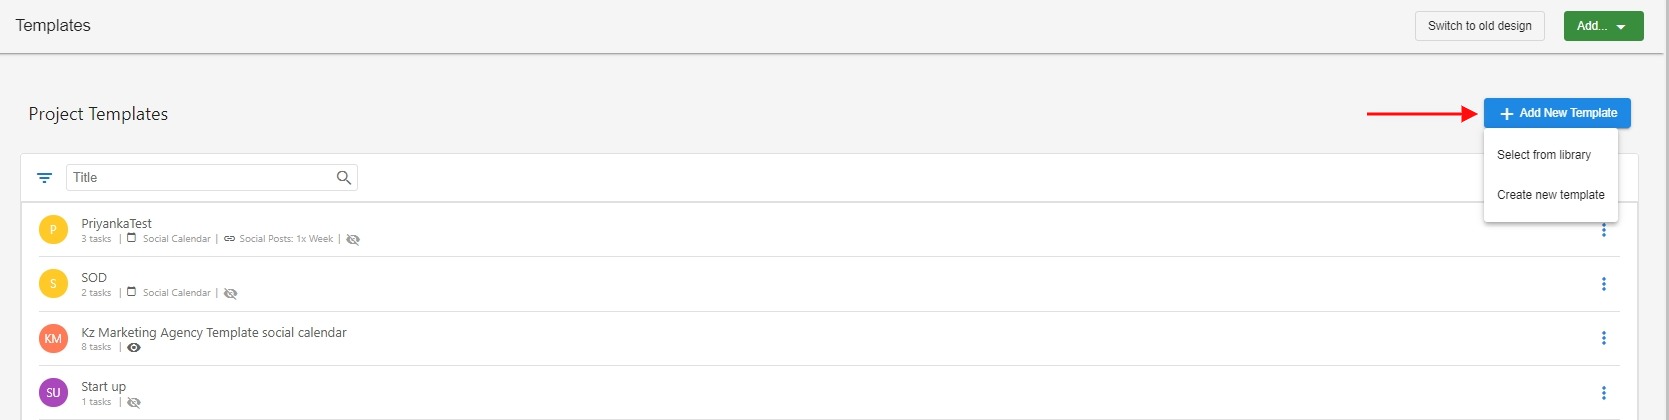This screenshot has width=1669, height=420.
Task: Click the purple SU avatar icon
Action: (53, 392)
